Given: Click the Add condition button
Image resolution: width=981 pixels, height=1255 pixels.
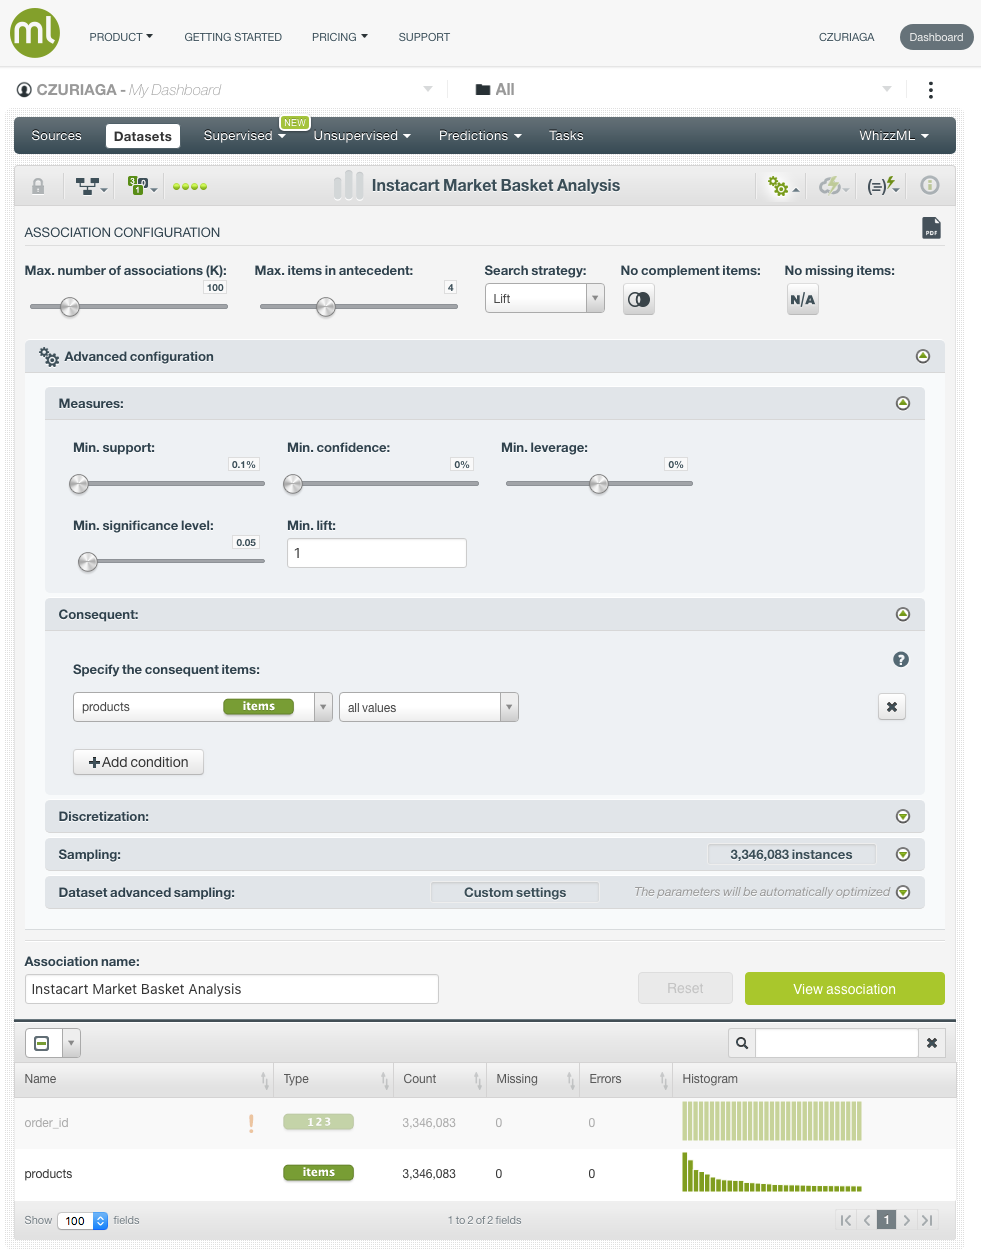Looking at the screenshot, I should [138, 762].
